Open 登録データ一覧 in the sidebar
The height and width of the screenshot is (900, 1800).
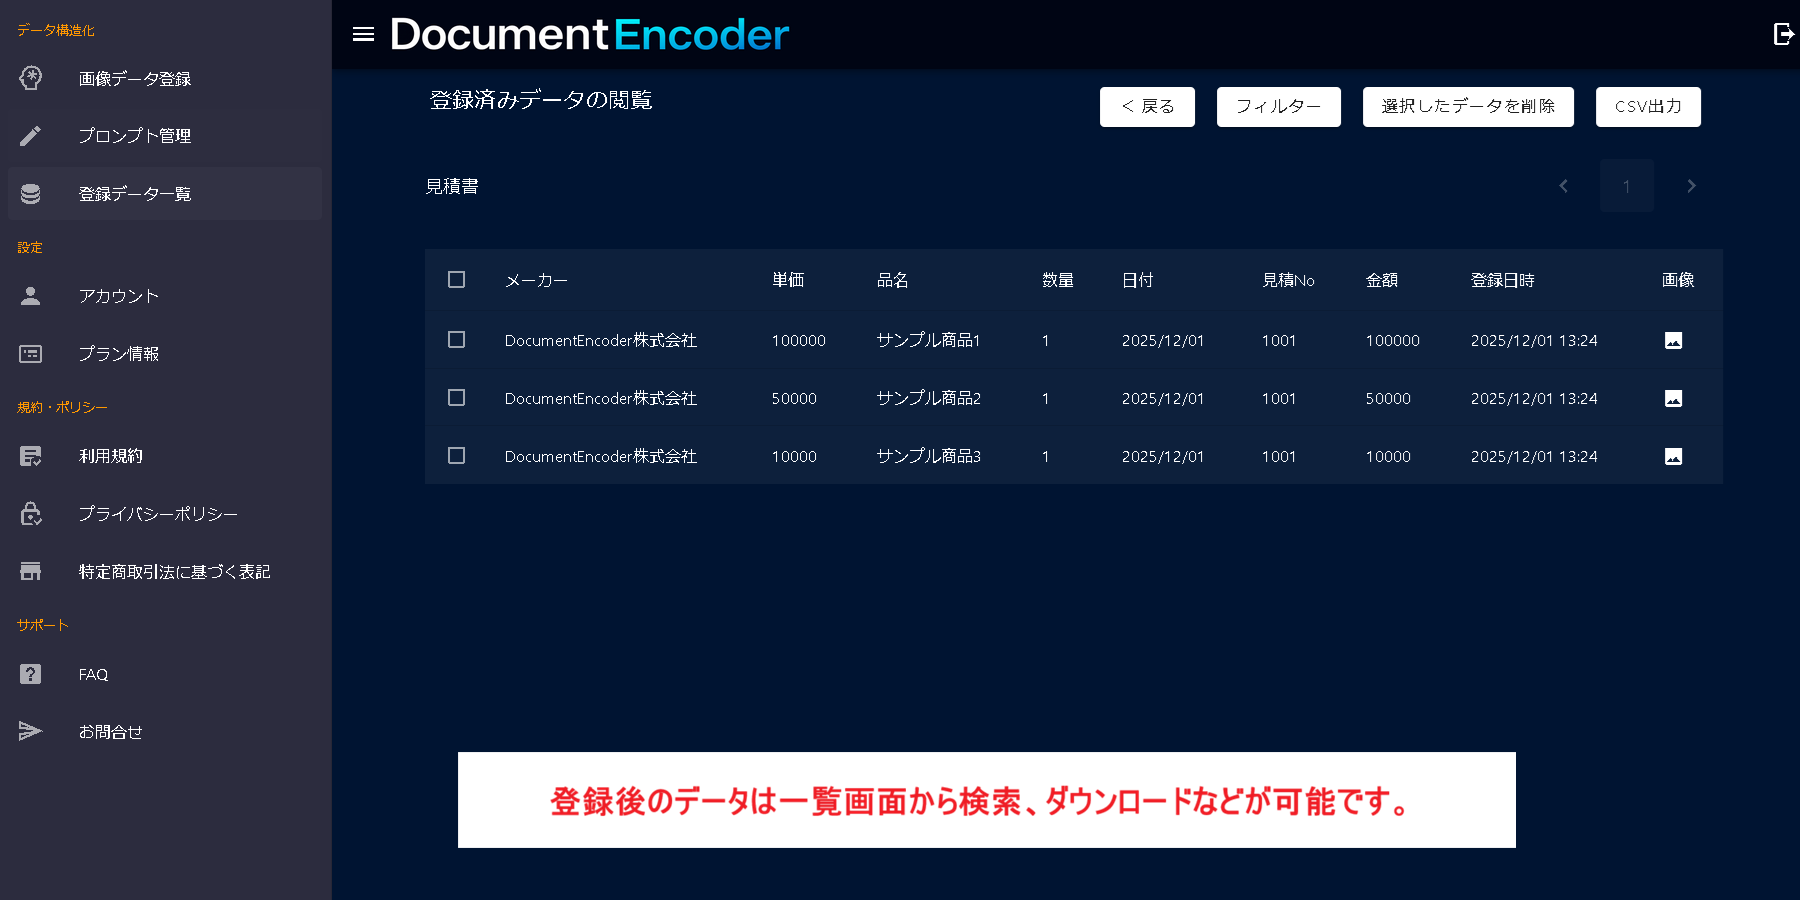point(135,194)
